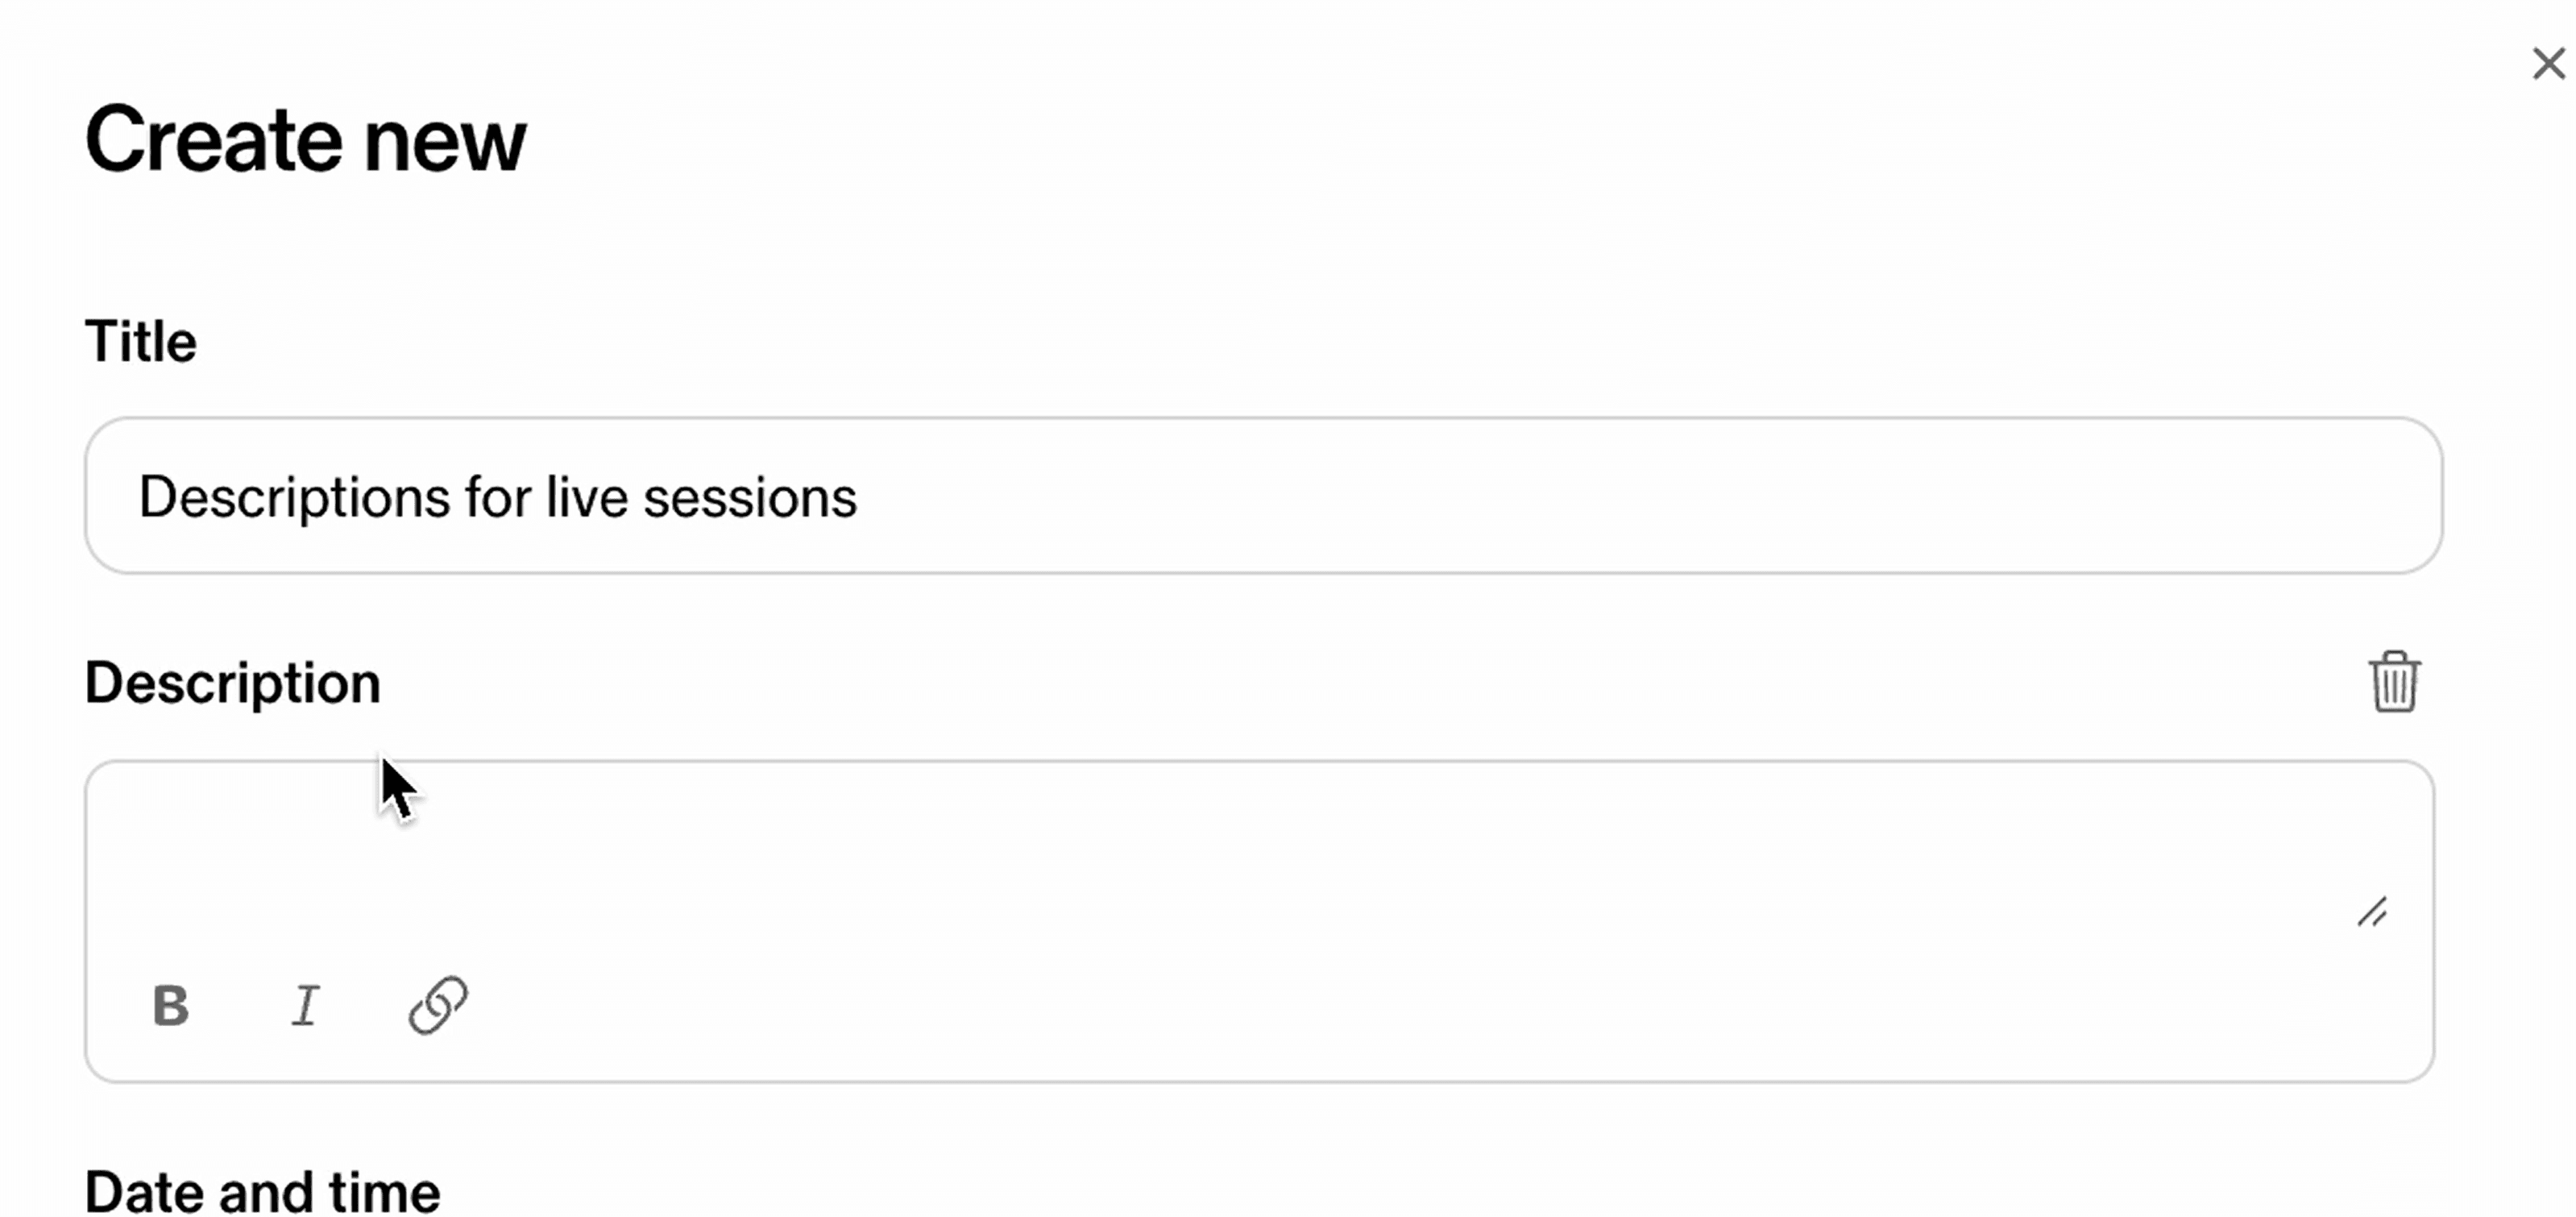Select the "Date and time" section heading
Screen dimensions: 2576x1217
263,1191
